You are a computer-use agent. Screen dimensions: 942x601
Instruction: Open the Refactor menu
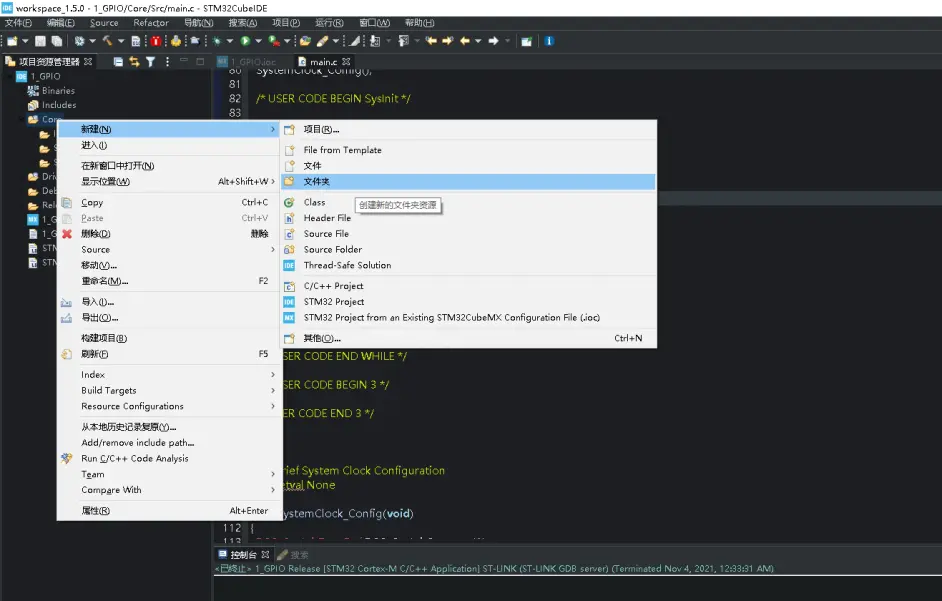coord(151,23)
